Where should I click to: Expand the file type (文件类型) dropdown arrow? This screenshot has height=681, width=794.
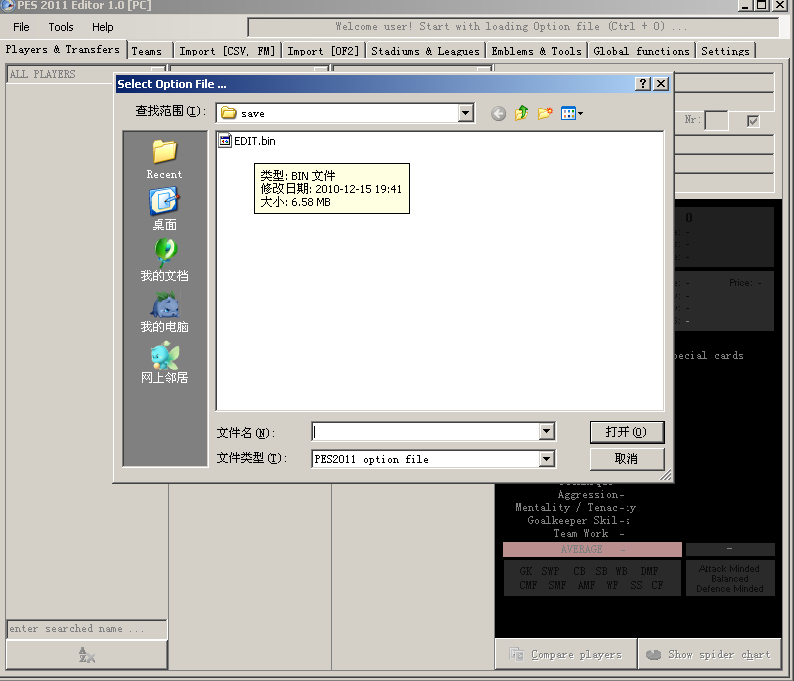(x=546, y=459)
